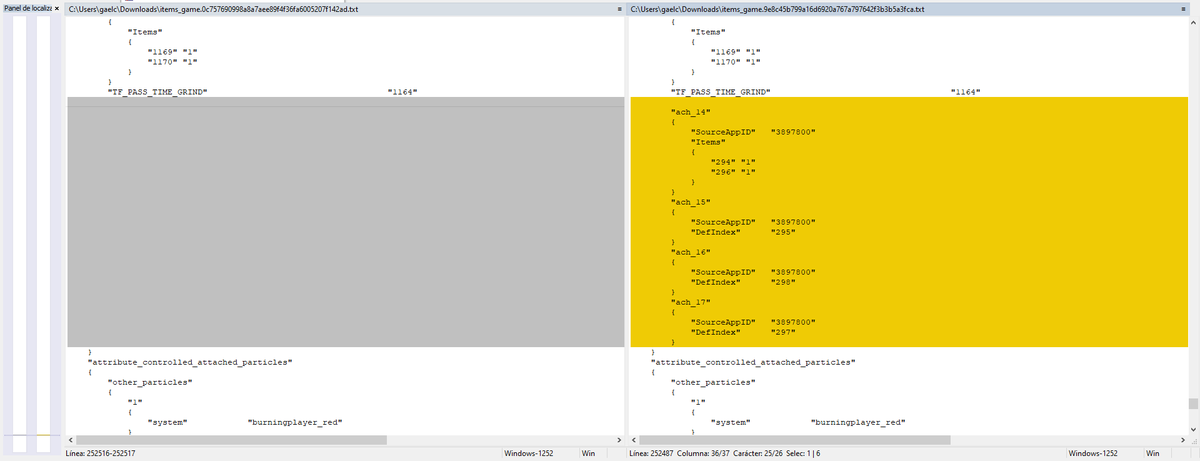Click DefIndex value "298"
The height and width of the screenshot is (461, 1200).
784,281
